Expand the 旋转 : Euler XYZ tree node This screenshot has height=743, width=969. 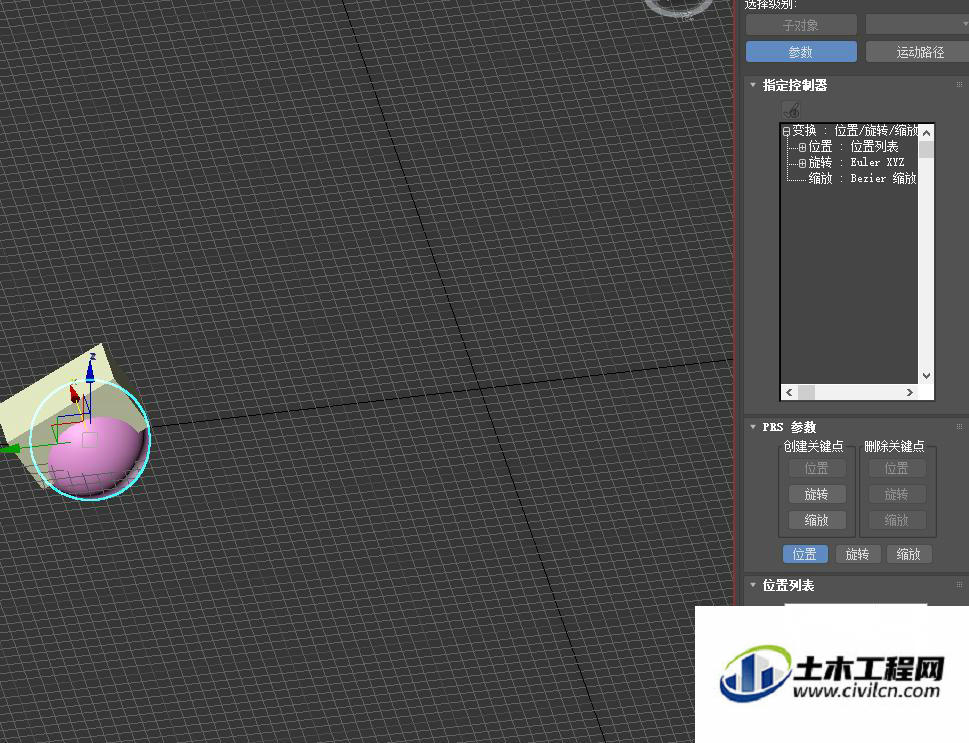802,163
